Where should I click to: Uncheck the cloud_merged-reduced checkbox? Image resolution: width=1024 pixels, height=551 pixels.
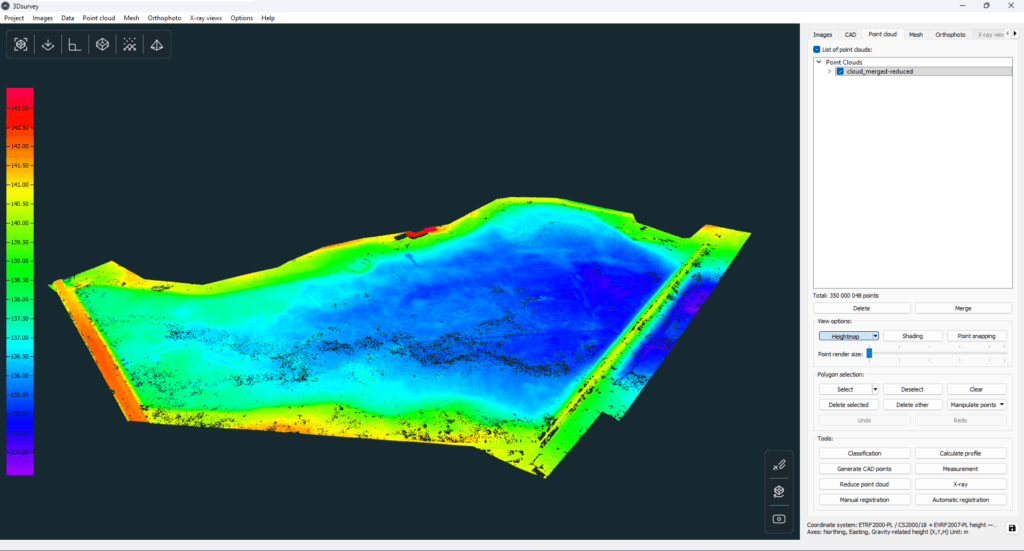coord(840,71)
